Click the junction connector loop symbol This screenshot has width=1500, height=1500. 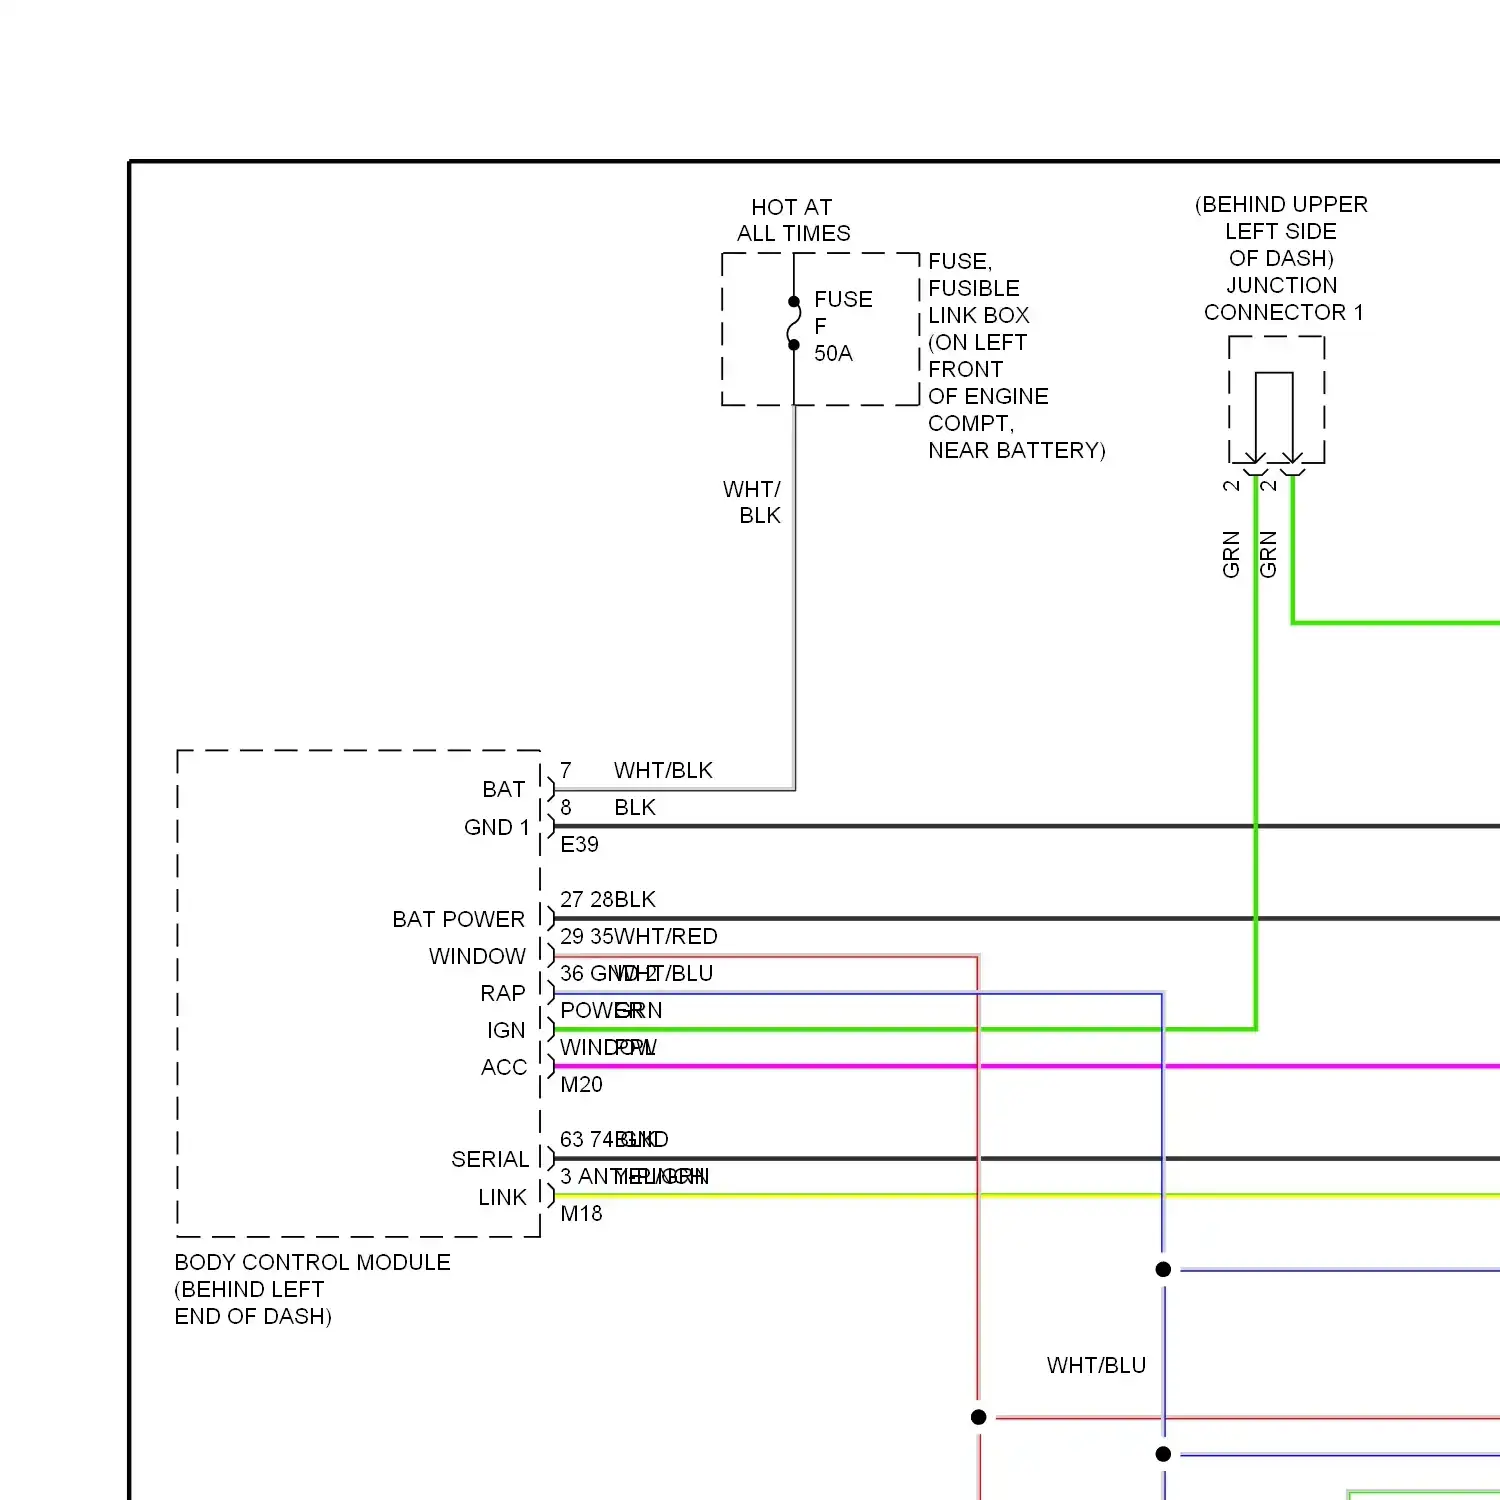[x=1274, y=416]
